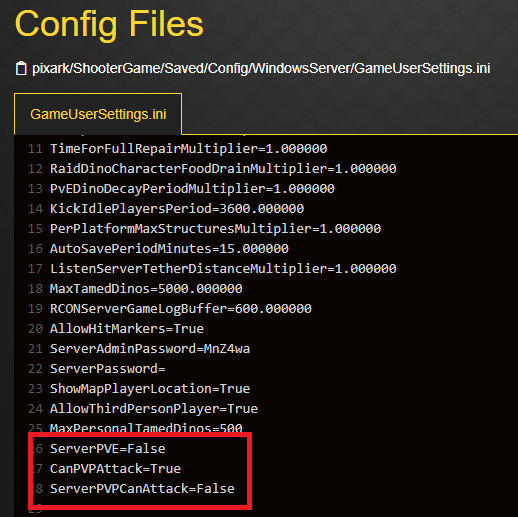Click the ServerPVPCanAttack=False line
The width and height of the screenshot is (518, 517).
pos(142,489)
